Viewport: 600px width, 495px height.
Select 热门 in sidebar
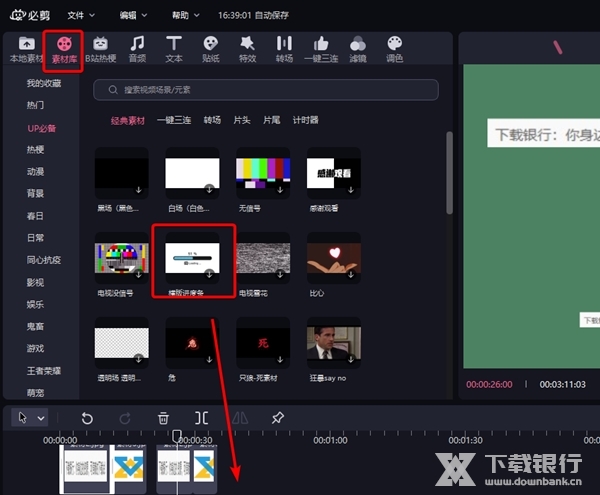click(35, 105)
